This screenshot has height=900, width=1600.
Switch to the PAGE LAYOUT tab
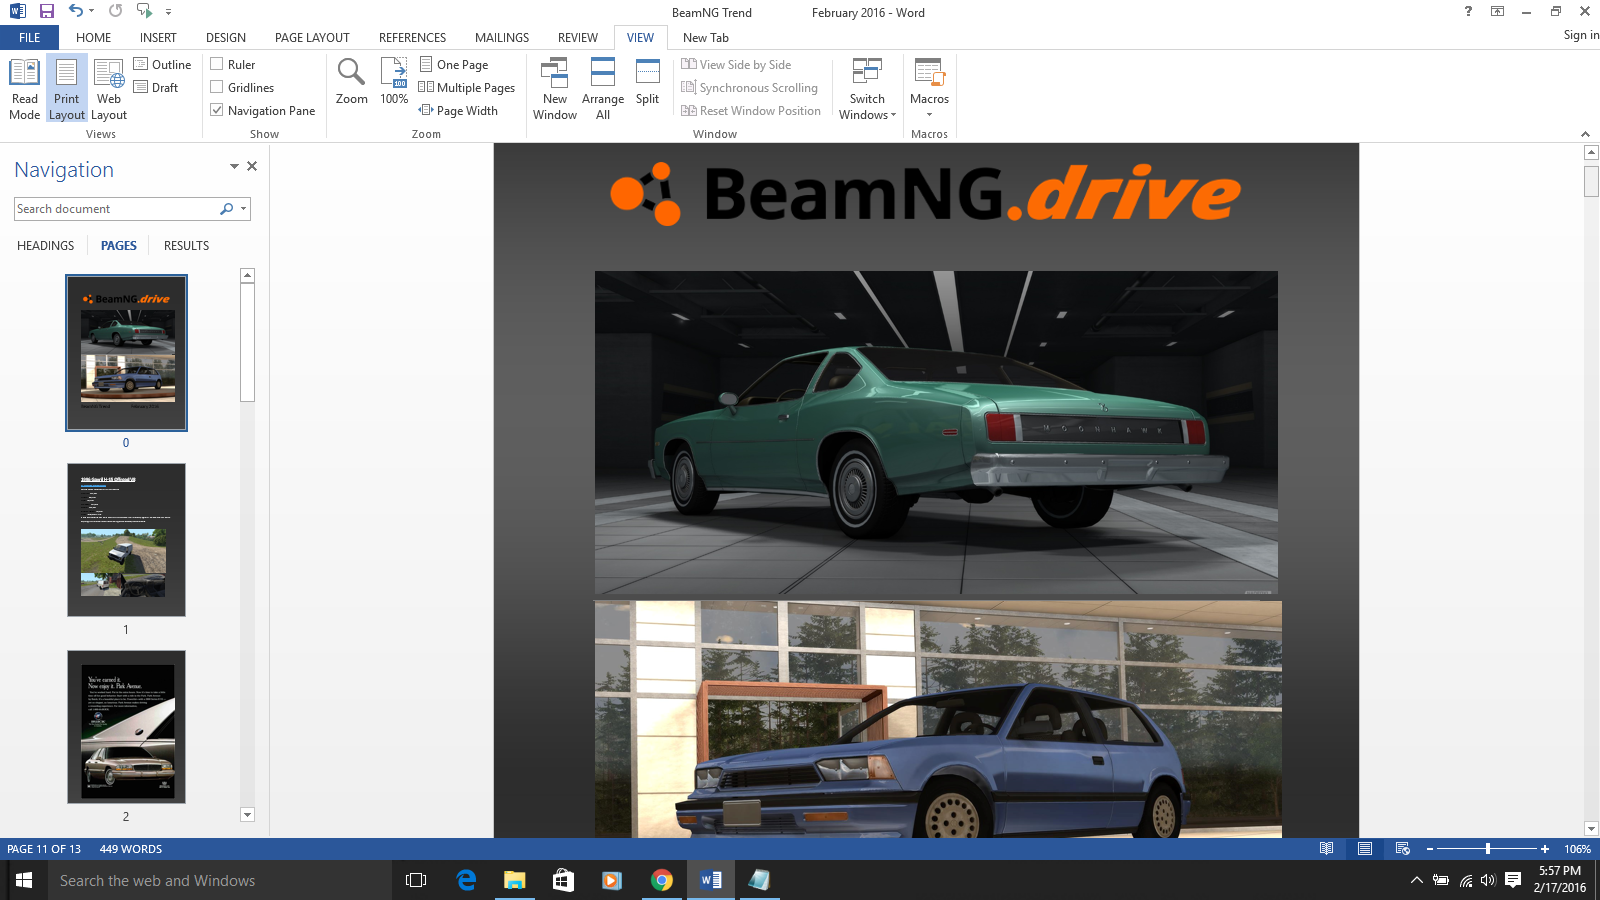click(x=312, y=38)
